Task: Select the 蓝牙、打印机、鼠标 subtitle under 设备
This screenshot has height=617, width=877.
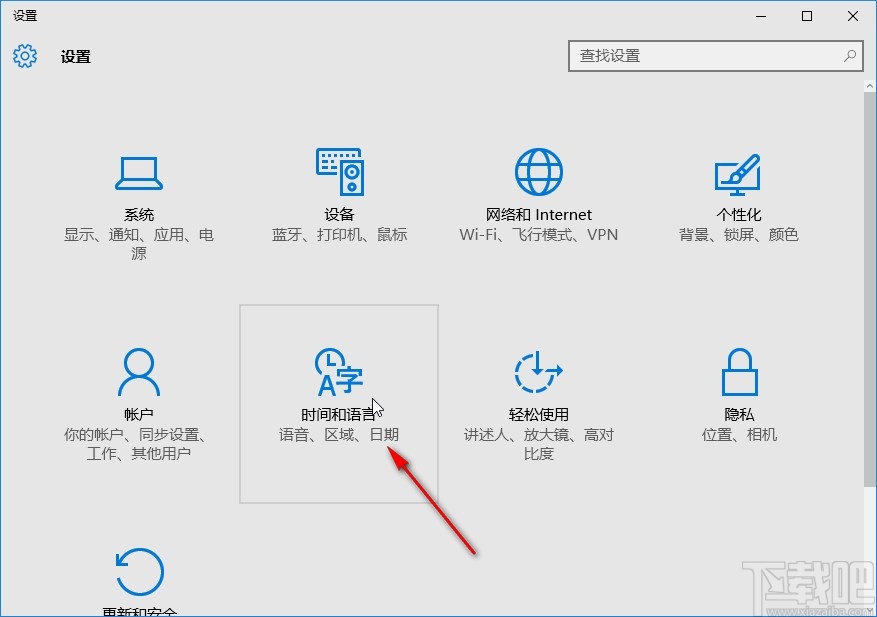Action: (x=339, y=235)
